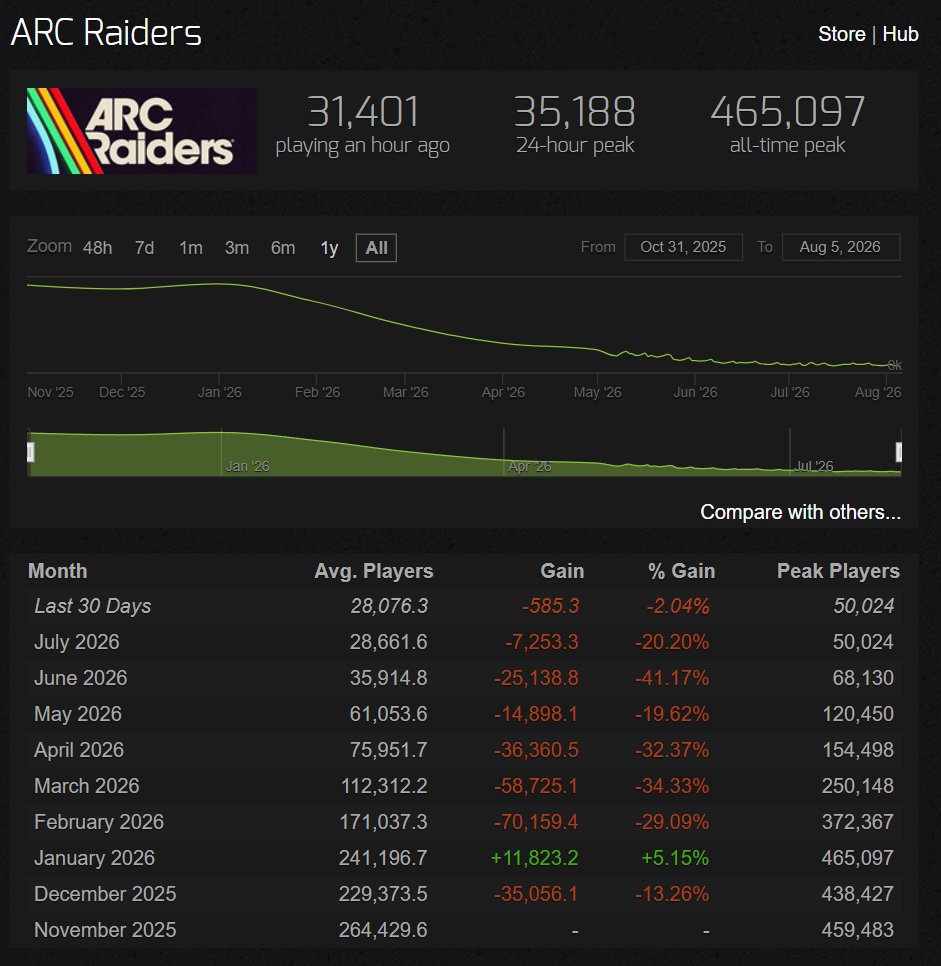
Task: Select the July 2026 row label
Action: pos(76,642)
